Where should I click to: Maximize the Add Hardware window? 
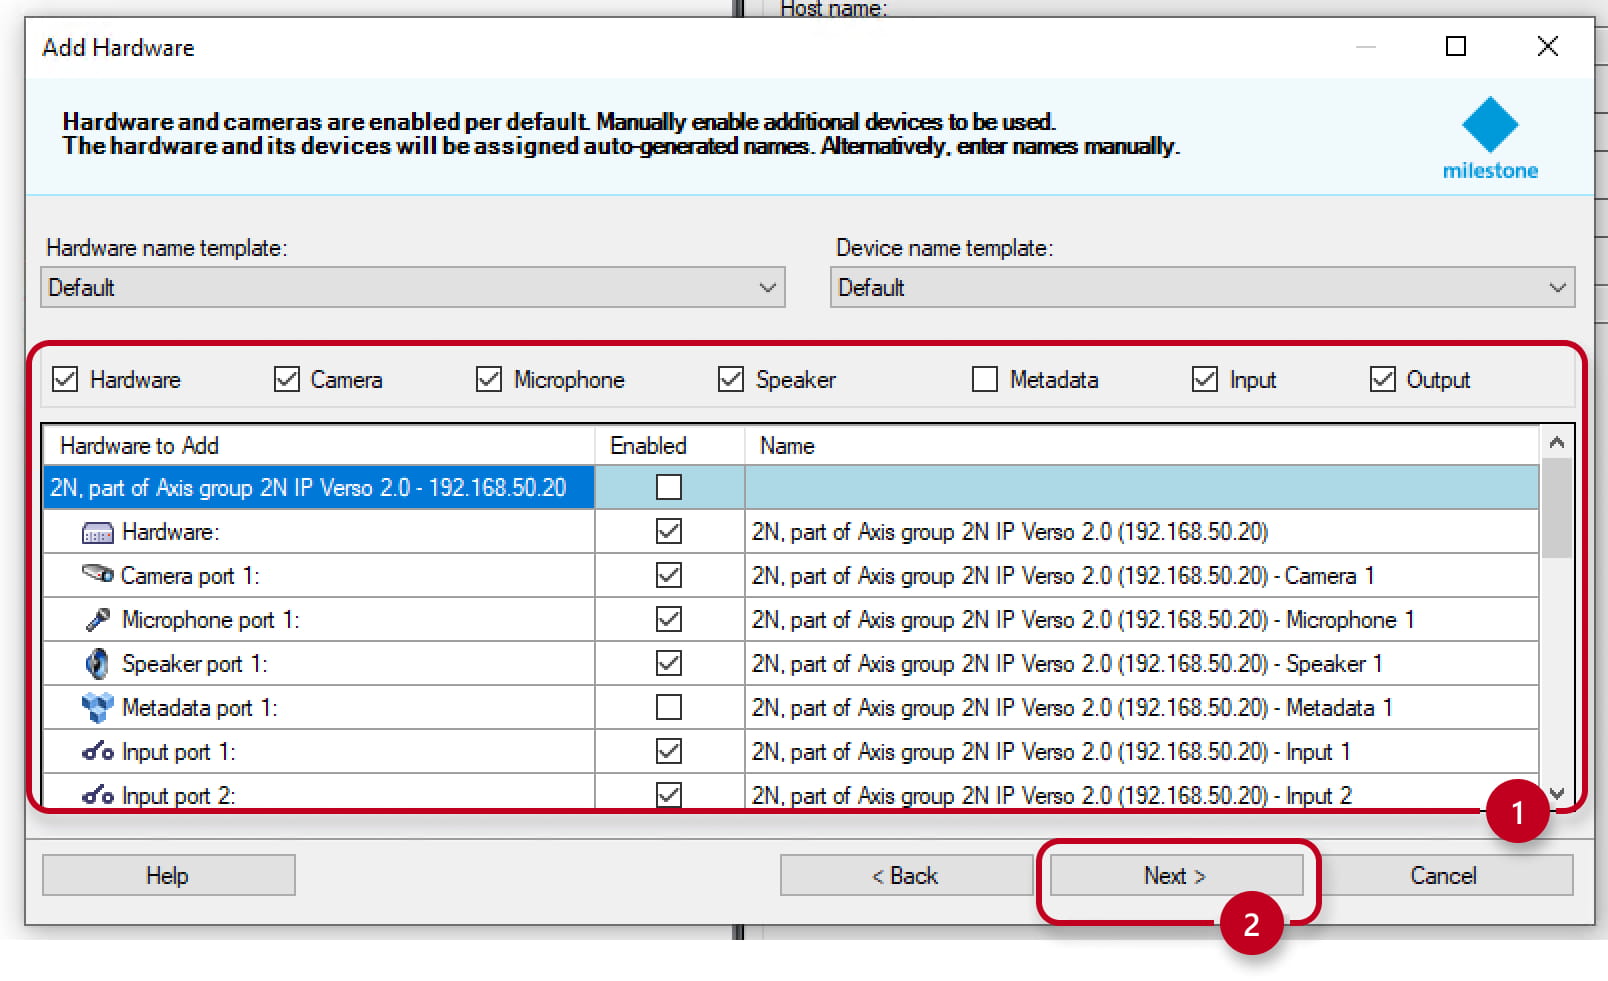coord(1456,46)
